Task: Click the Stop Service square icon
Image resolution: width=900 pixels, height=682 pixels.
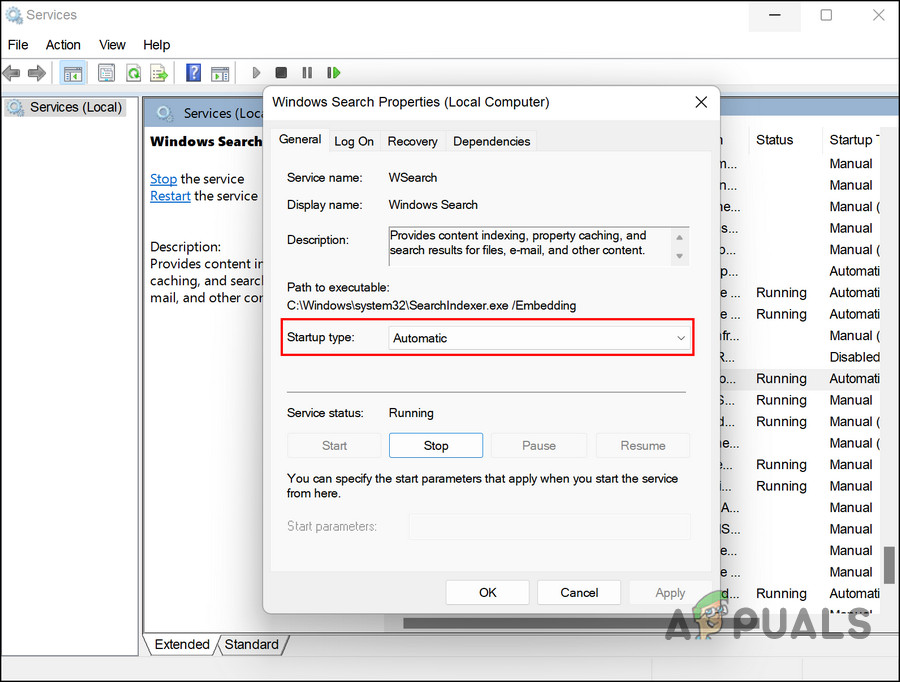Action: click(281, 73)
